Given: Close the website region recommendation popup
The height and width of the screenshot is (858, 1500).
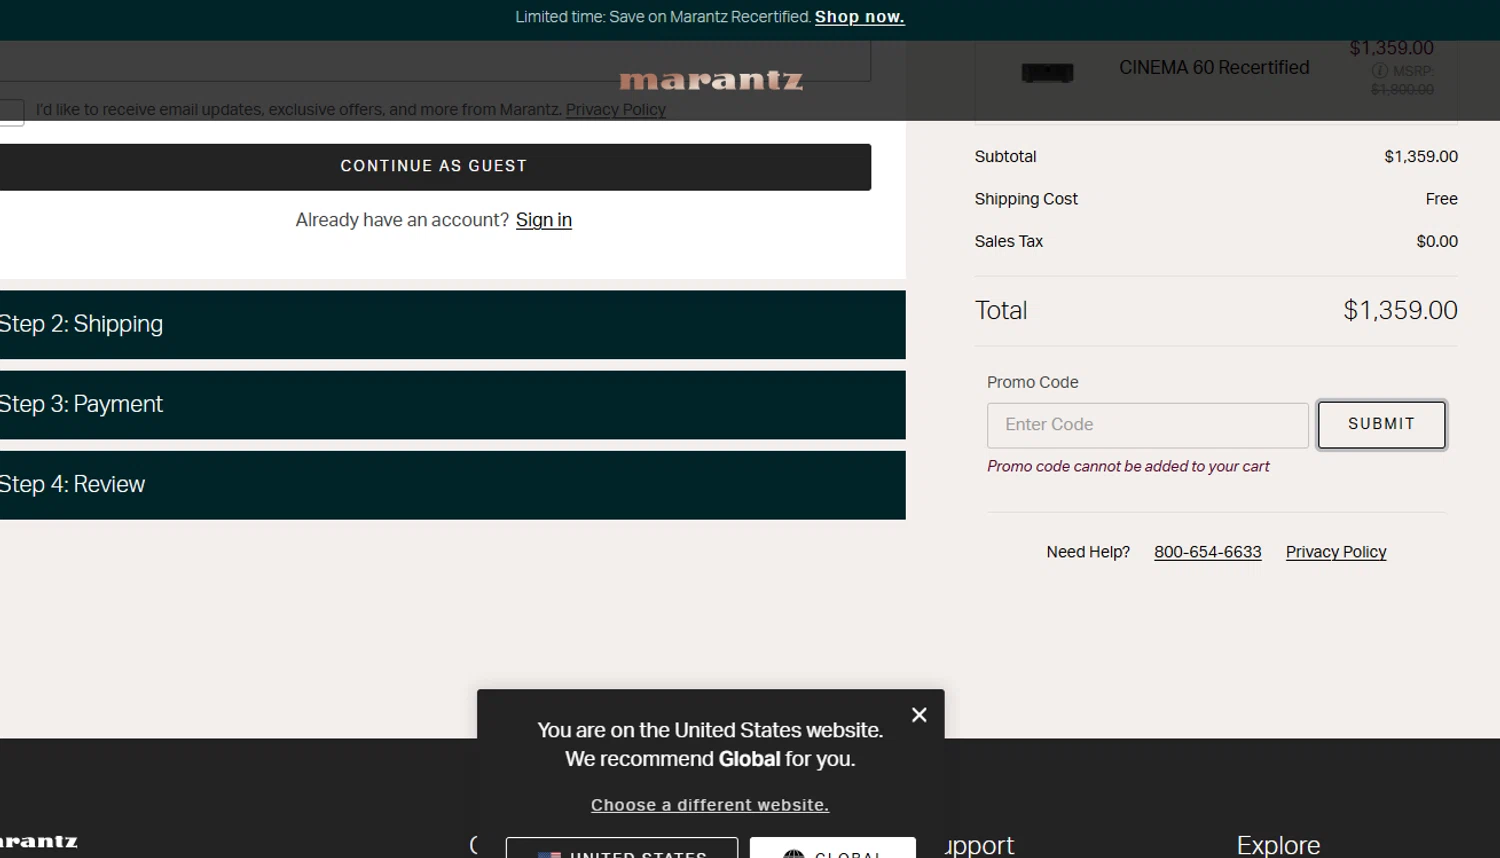Looking at the screenshot, I should click(919, 715).
